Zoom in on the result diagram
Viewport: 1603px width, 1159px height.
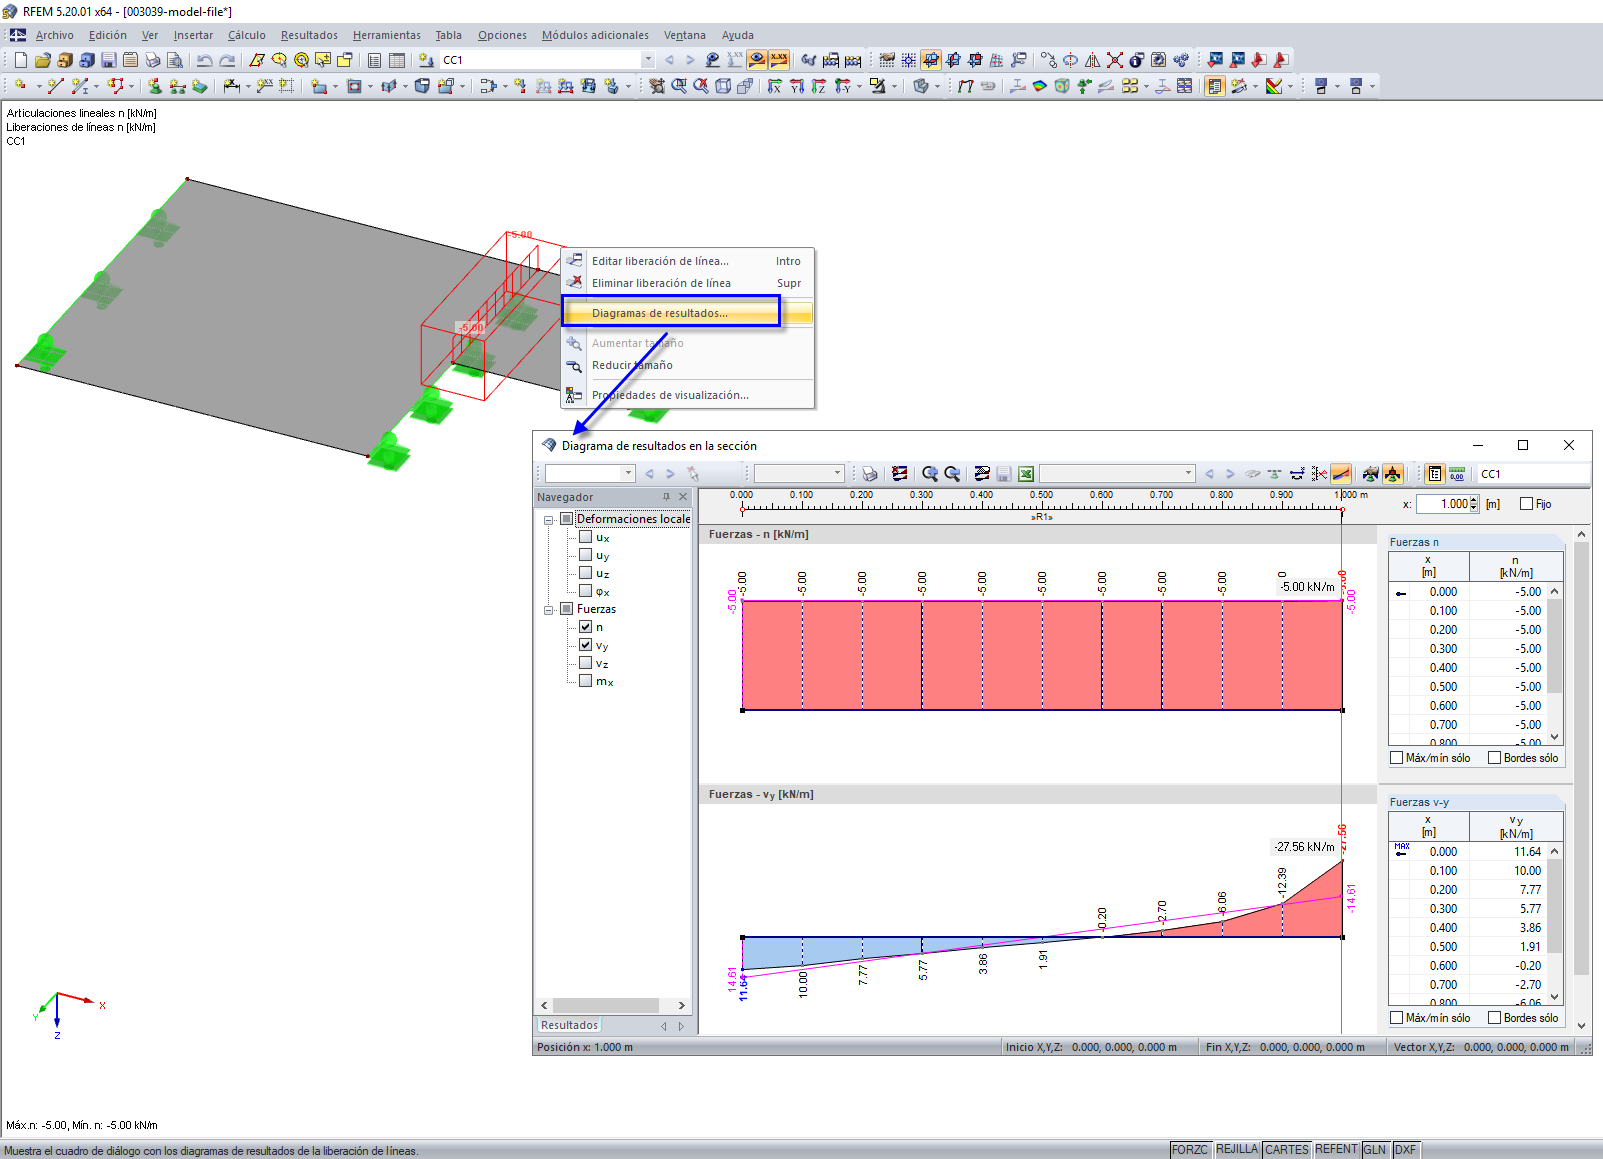click(930, 474)
